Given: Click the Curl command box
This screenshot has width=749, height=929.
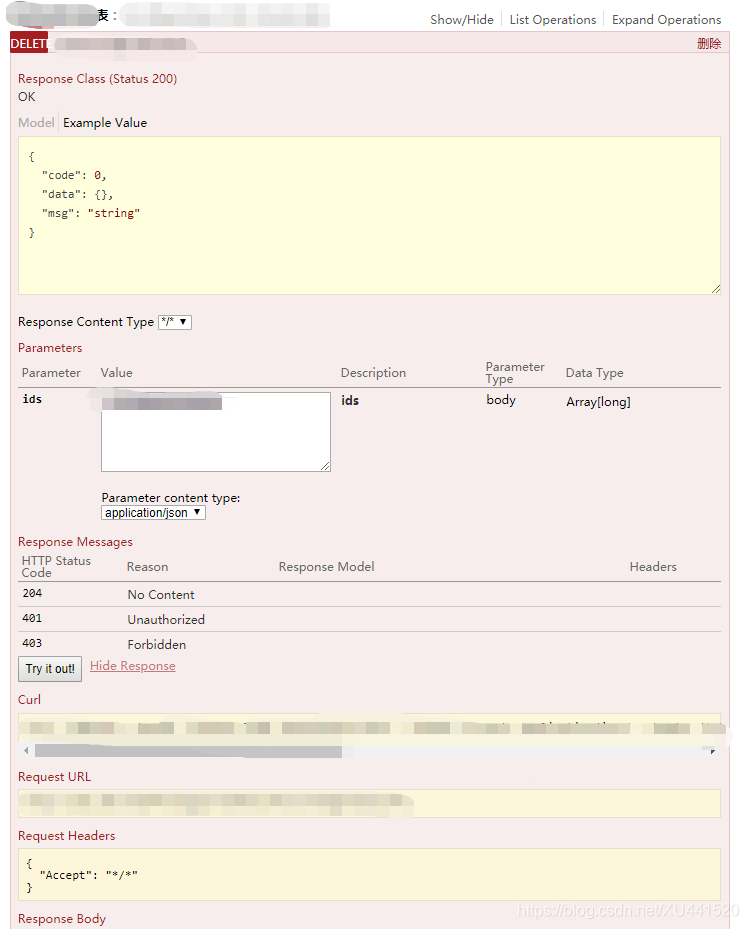Looking at the screenshot, I should (369, 729).
